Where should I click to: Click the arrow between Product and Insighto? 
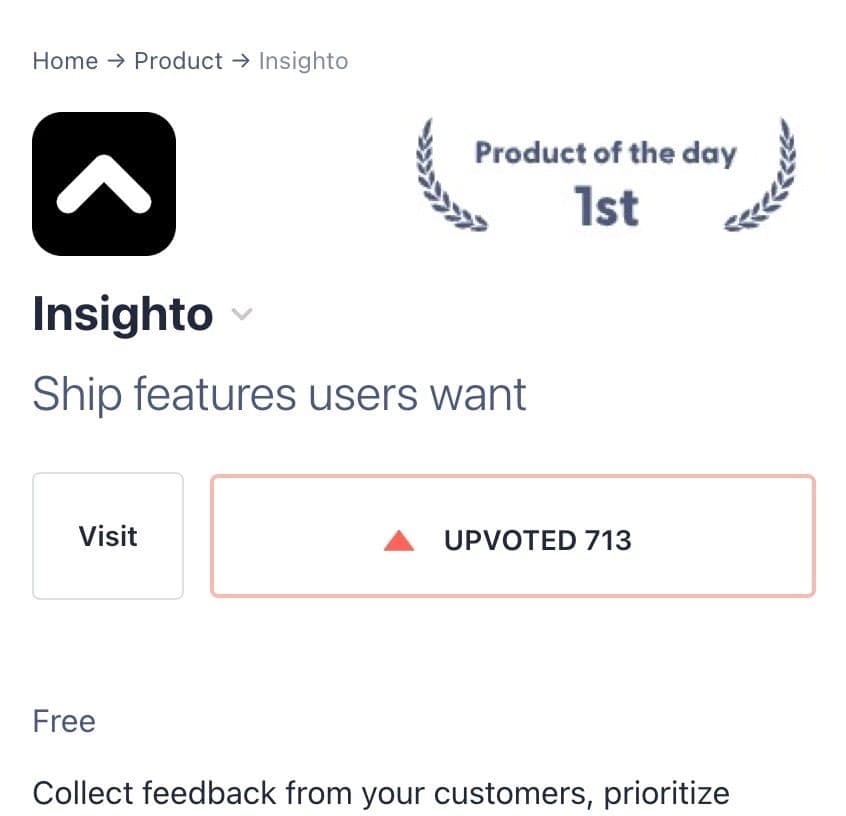point(240,61)
